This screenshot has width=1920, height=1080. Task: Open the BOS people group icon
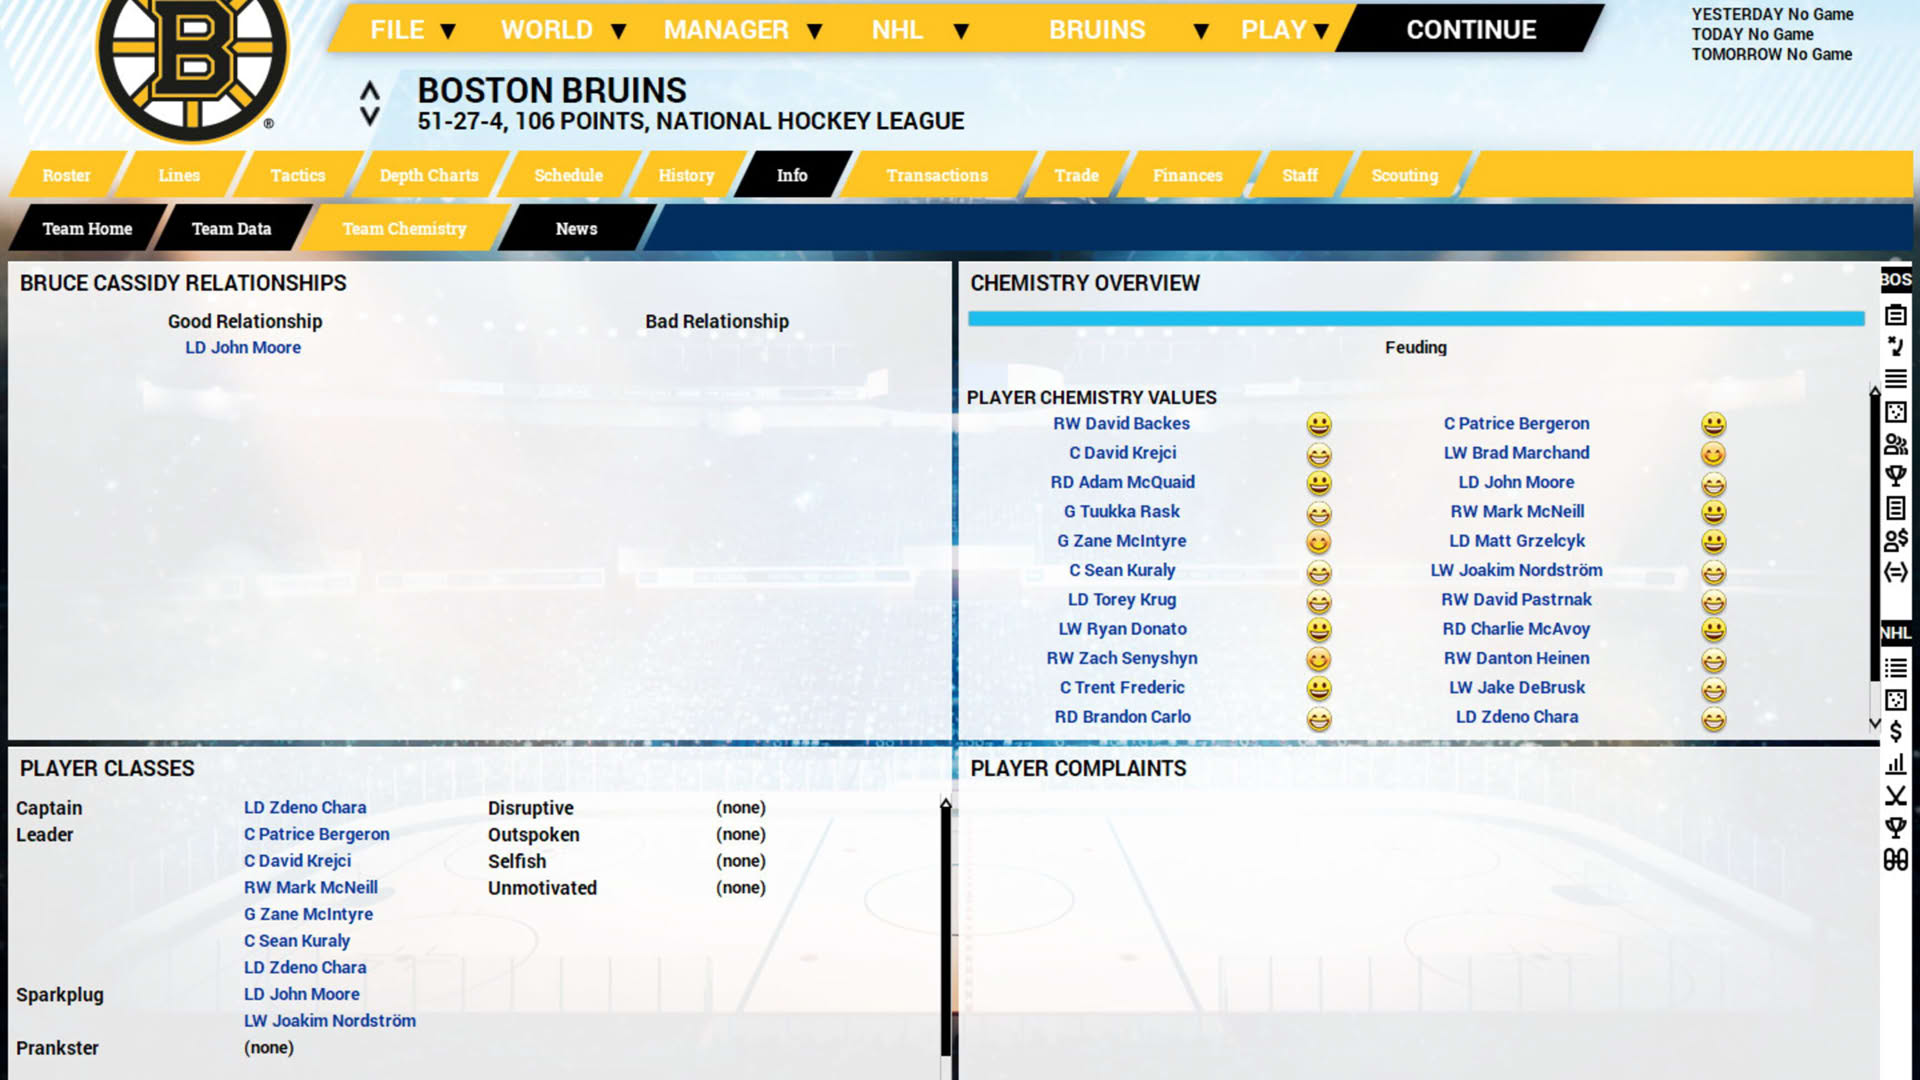(x=1895, y=444)
